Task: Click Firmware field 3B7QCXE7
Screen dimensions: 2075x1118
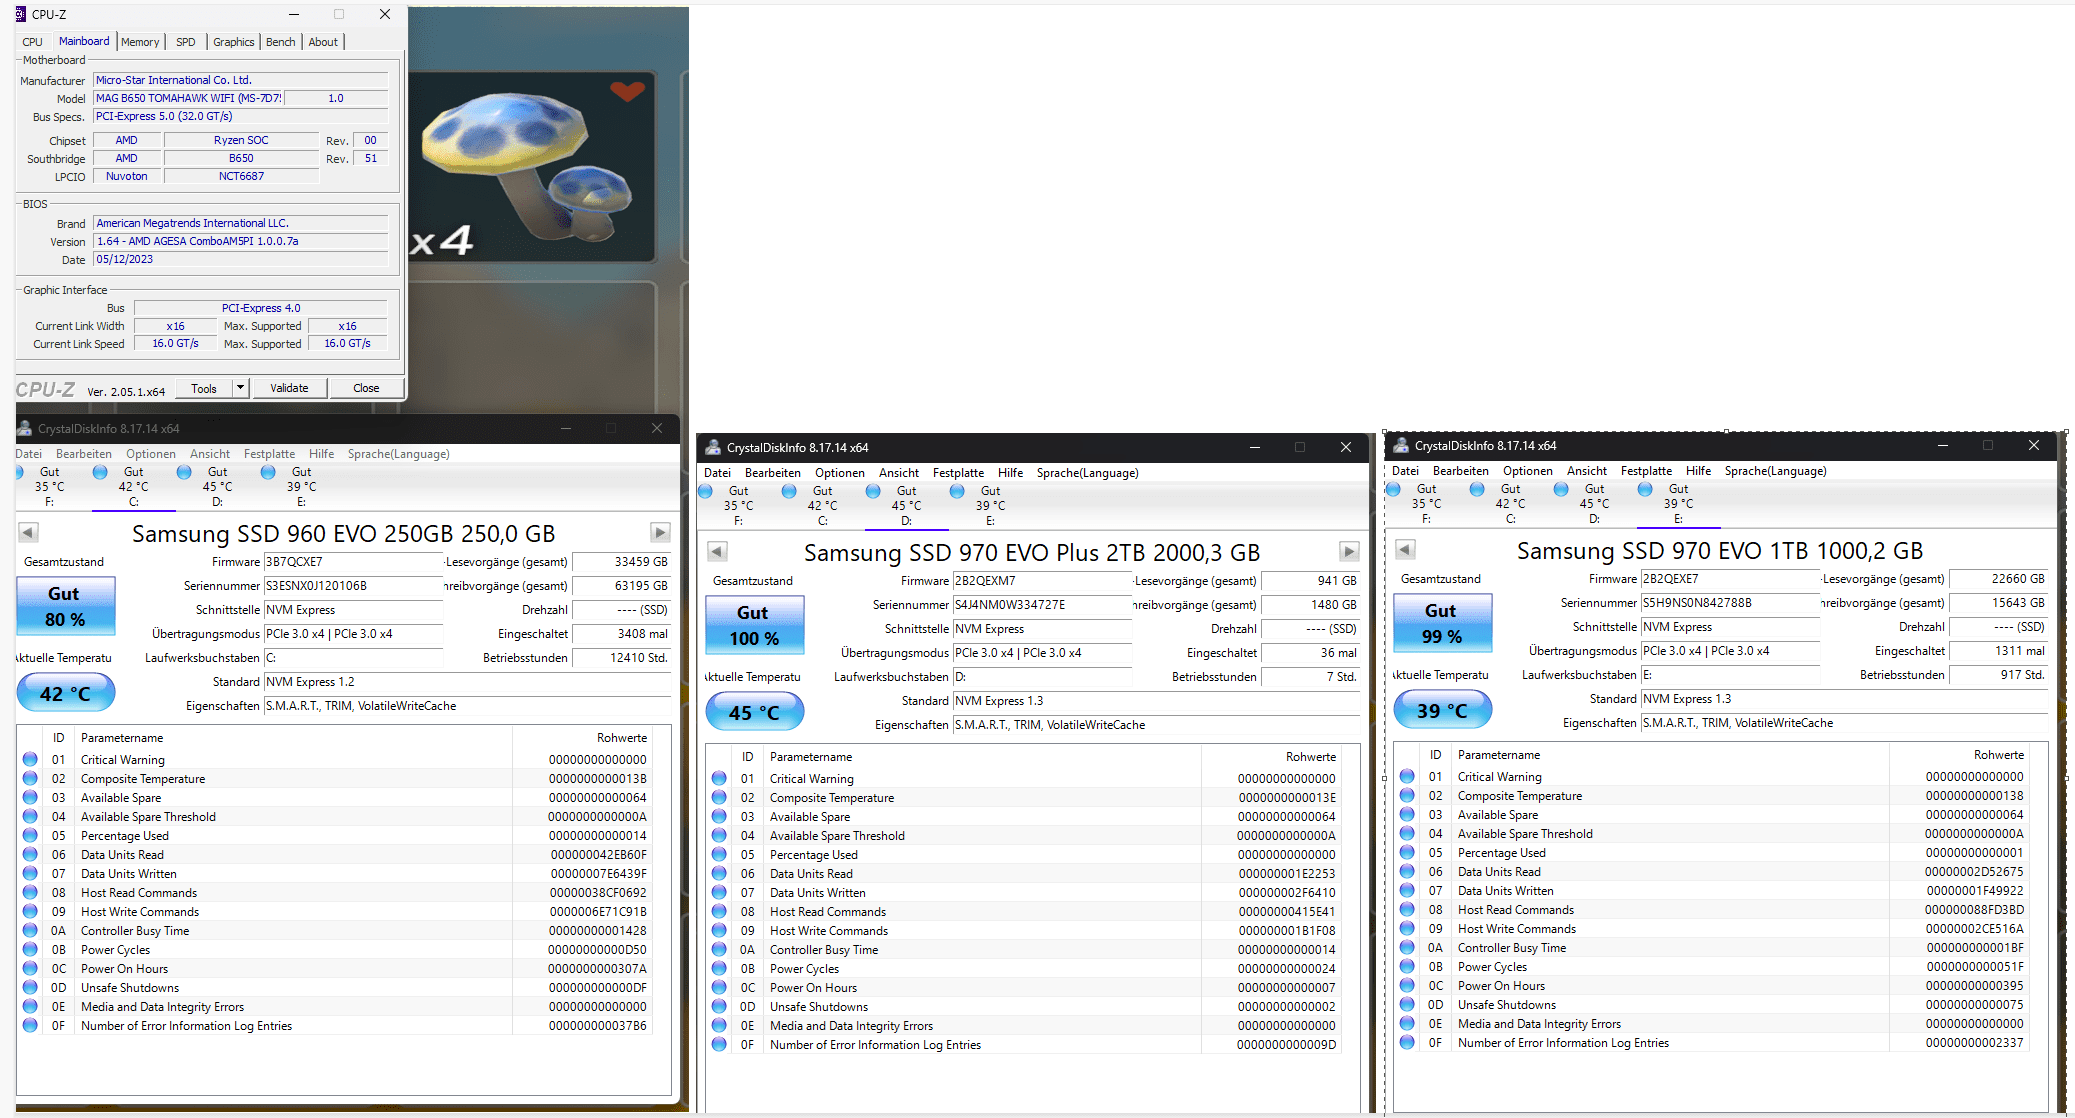Action: click(353, 562)
